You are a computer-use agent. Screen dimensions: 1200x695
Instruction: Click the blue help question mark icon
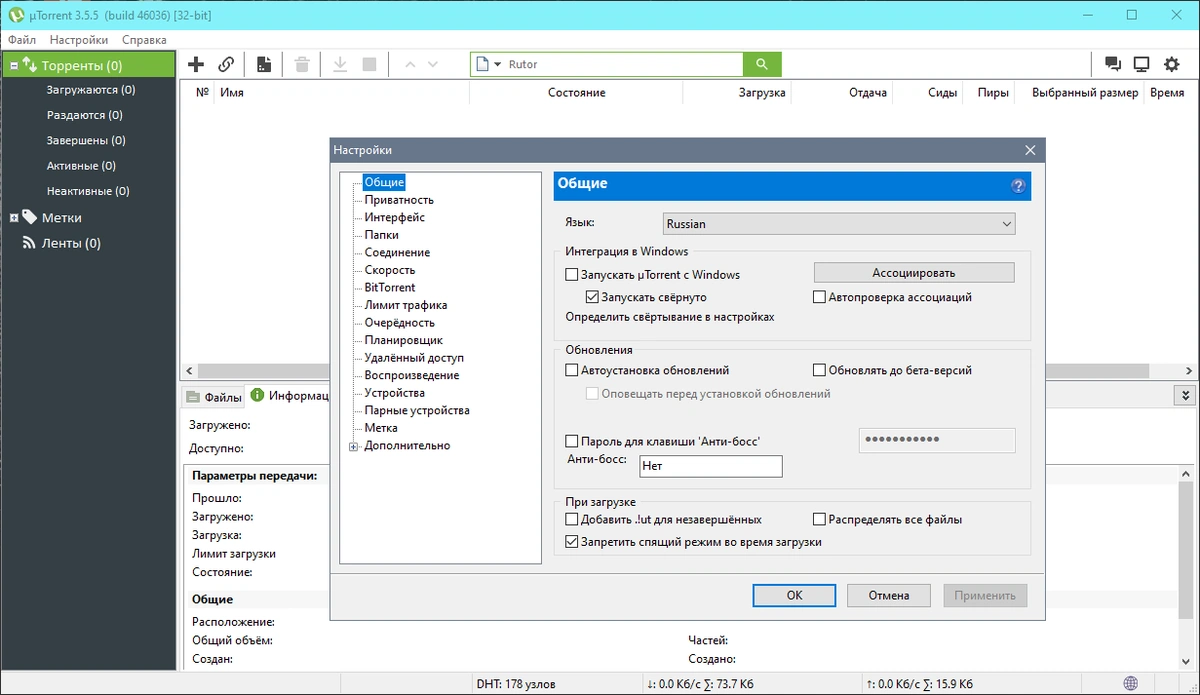click(1018, 185)
